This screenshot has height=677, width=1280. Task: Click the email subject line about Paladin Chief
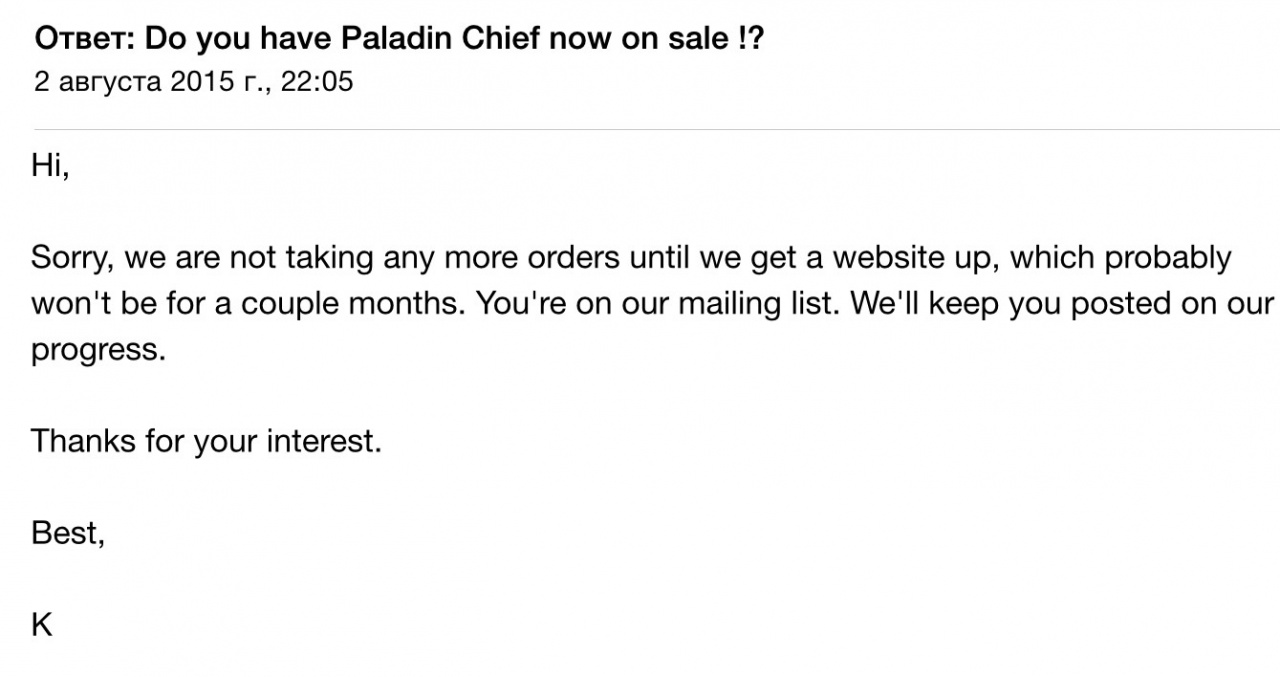pos(399,40)
